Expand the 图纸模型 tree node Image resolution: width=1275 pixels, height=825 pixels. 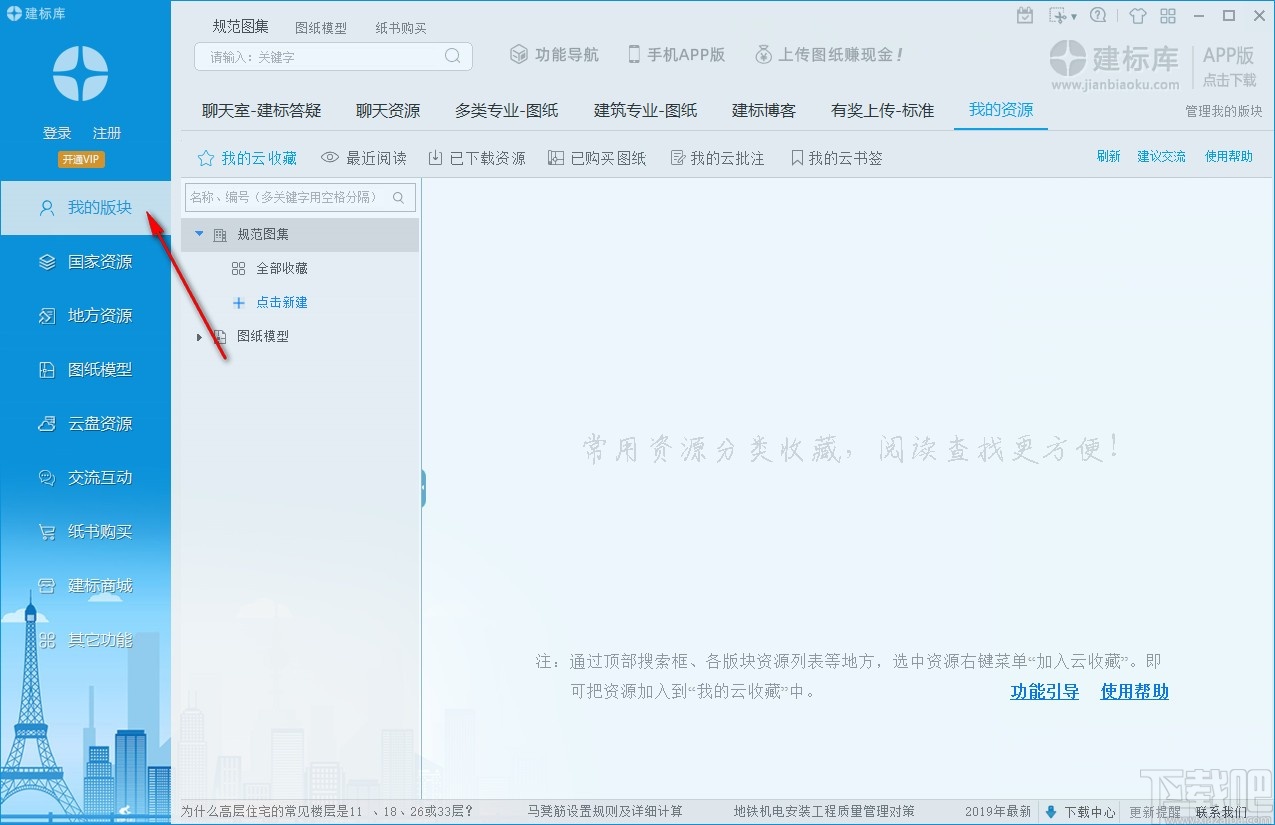pos(198,336)
